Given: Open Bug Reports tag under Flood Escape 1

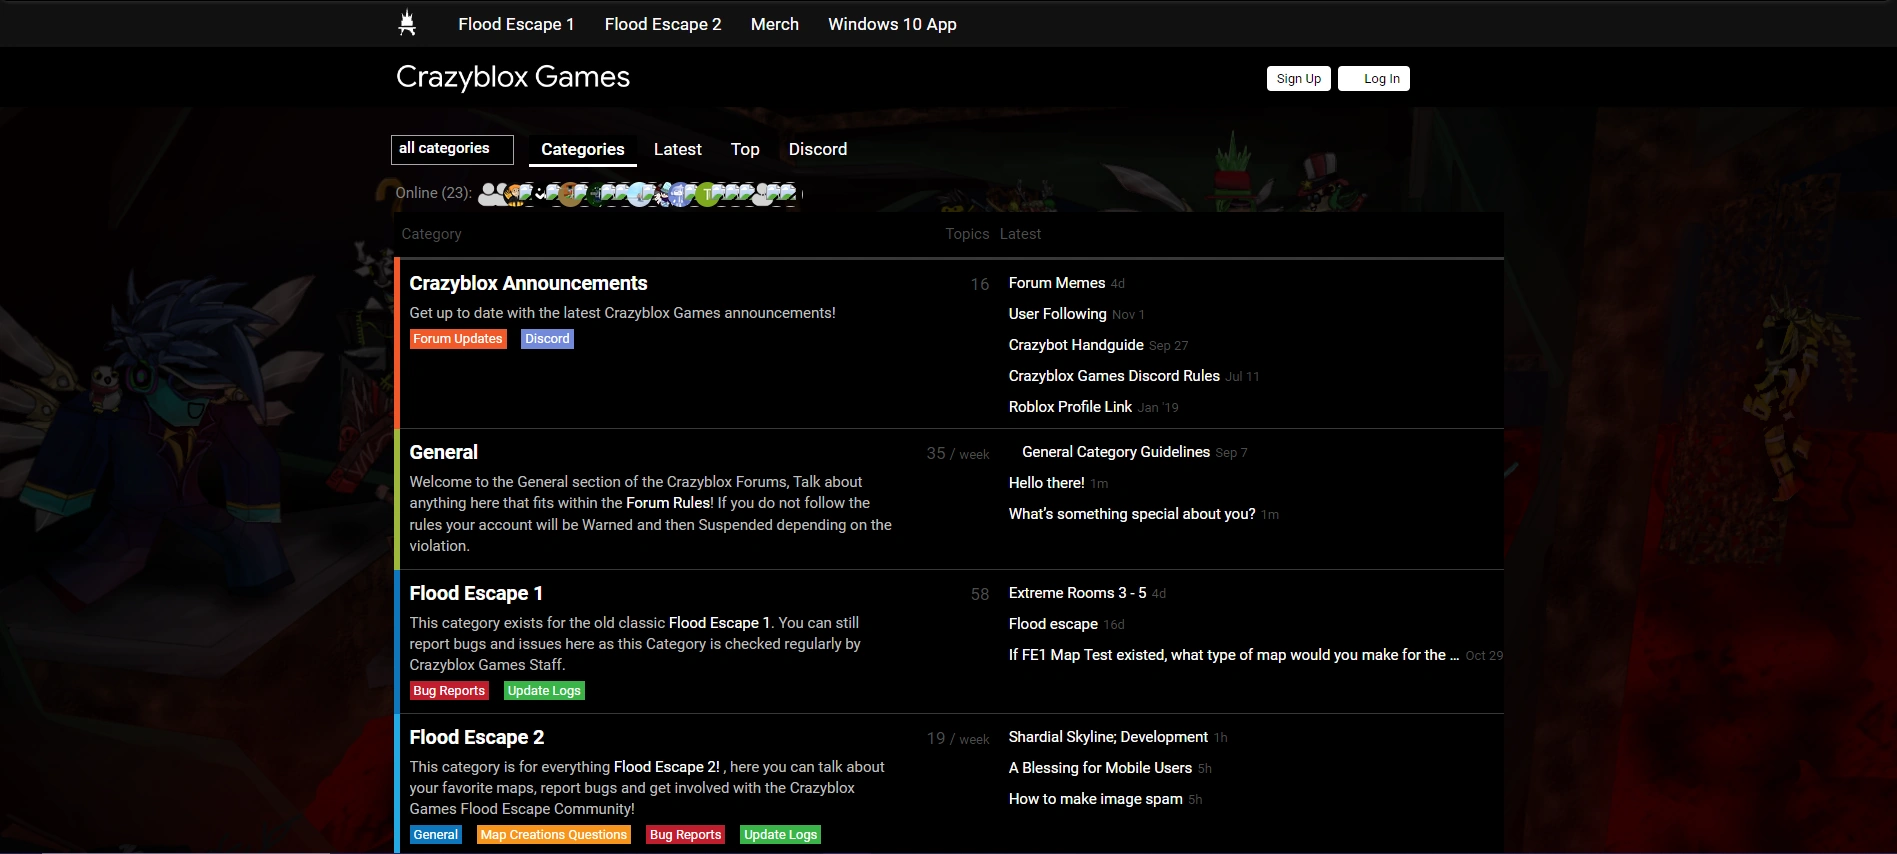Looking at the screenshot, I should (449, 691).
